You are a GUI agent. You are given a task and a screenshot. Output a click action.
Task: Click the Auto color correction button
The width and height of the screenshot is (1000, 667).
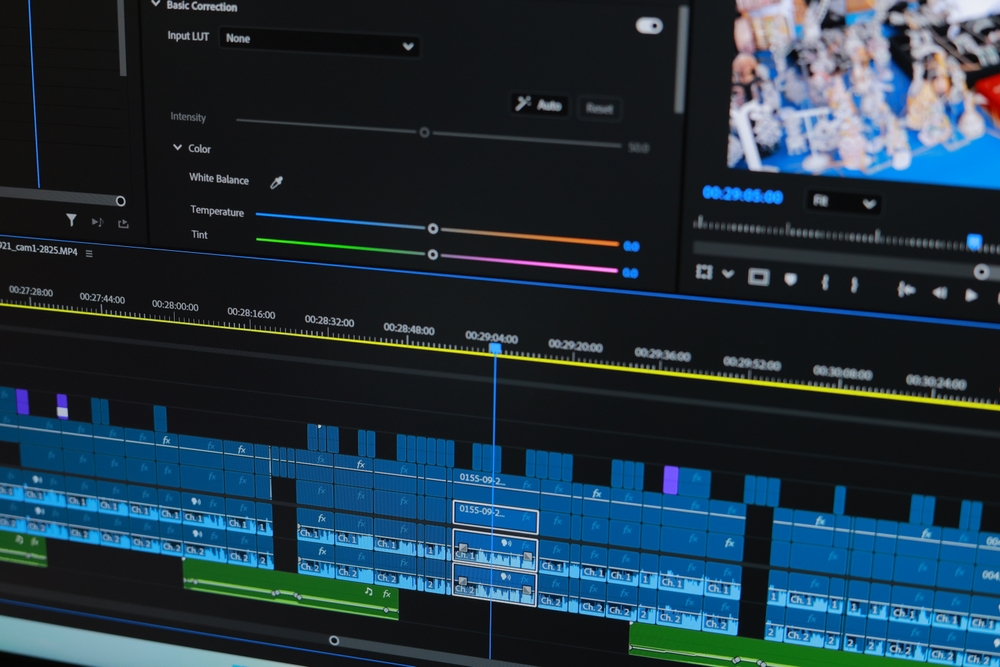click(540, 106)
